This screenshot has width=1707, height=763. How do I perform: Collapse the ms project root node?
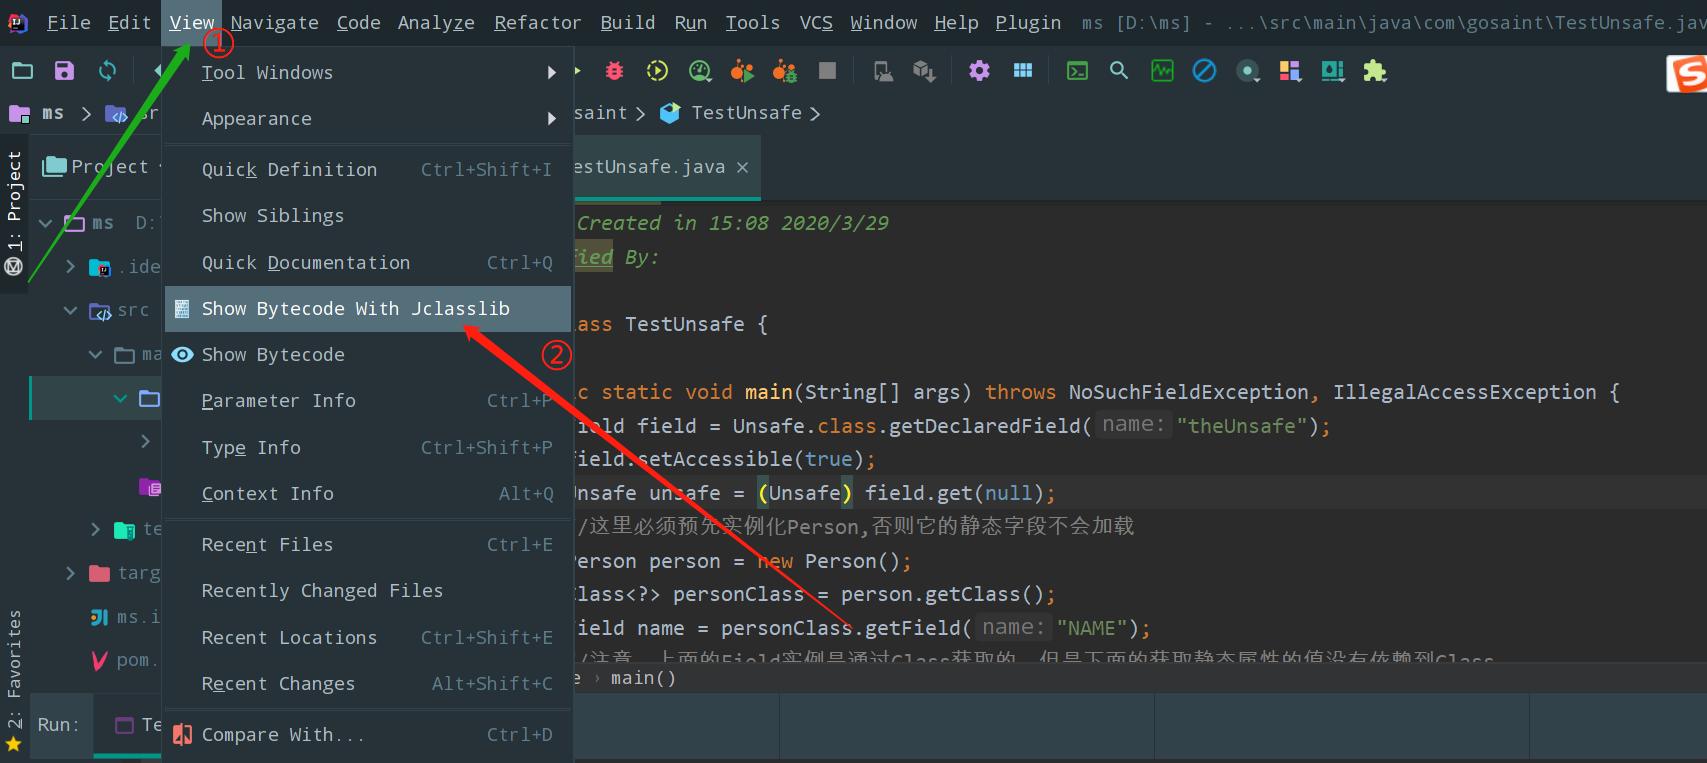[x=45, y=223]
